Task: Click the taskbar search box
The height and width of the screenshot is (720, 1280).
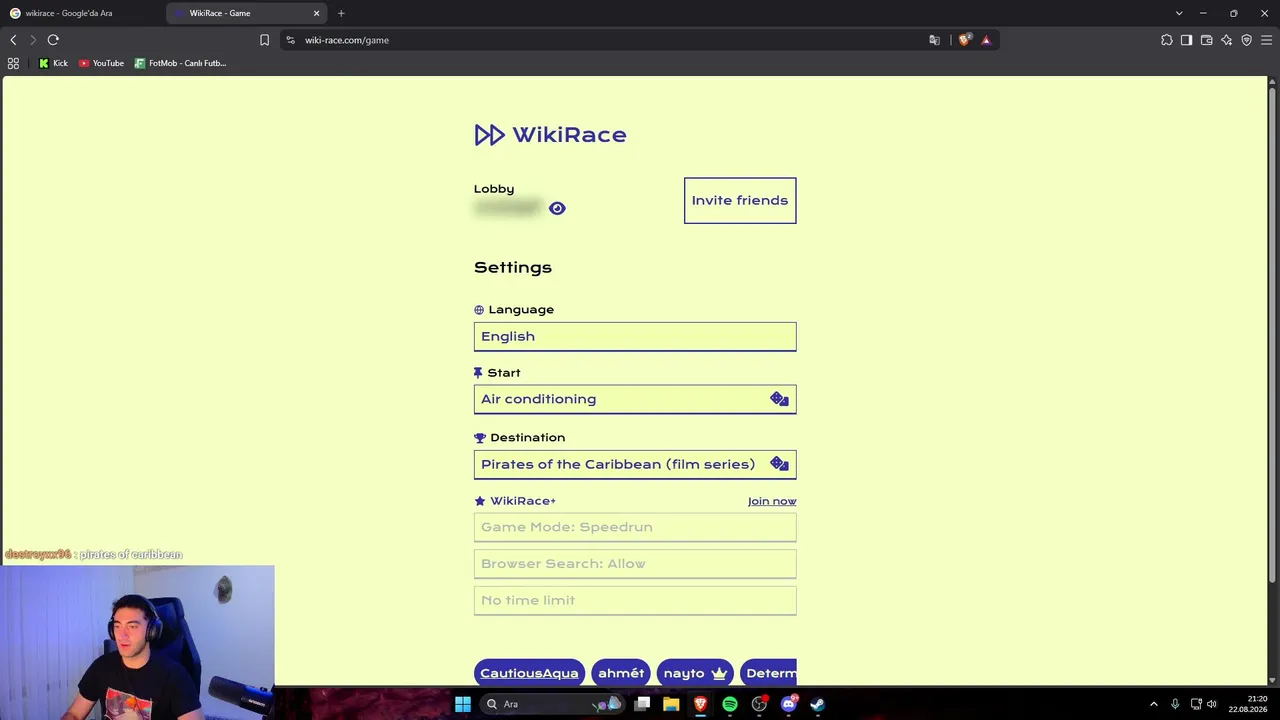Action: [x=551, y=704]
